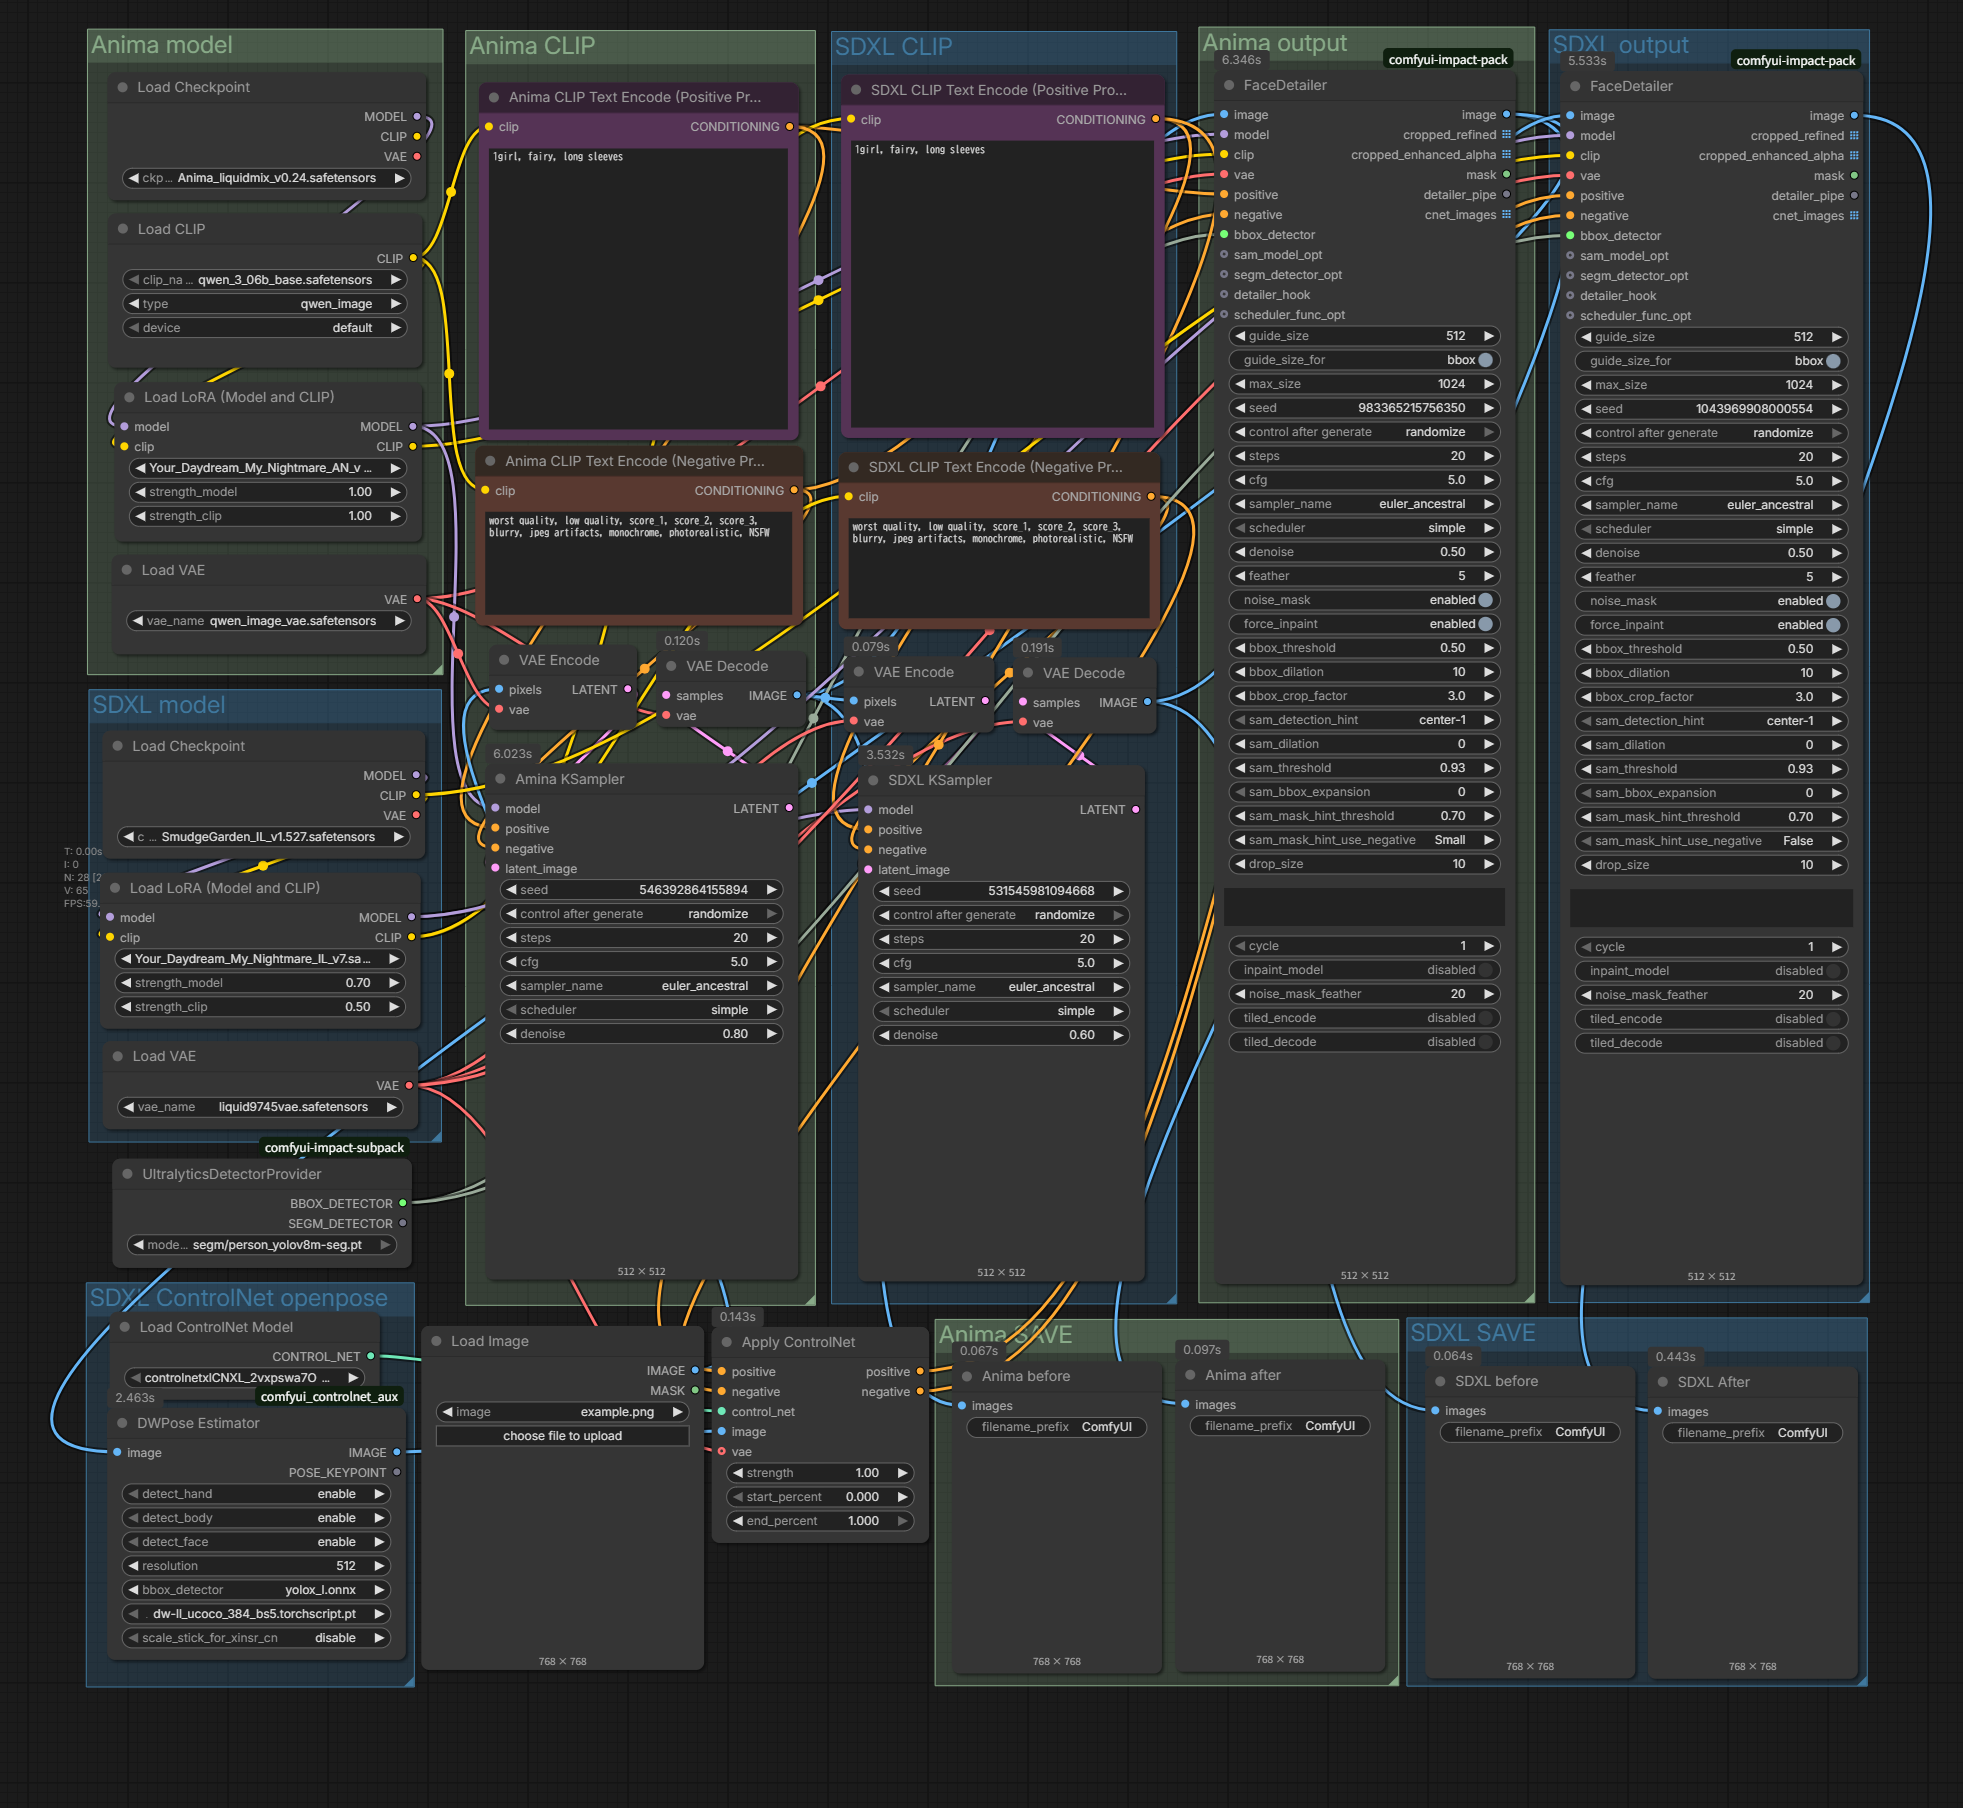Click the choose file to upload button
The width and height of the screenshot is (1963, 1808).
[562, 1436]
